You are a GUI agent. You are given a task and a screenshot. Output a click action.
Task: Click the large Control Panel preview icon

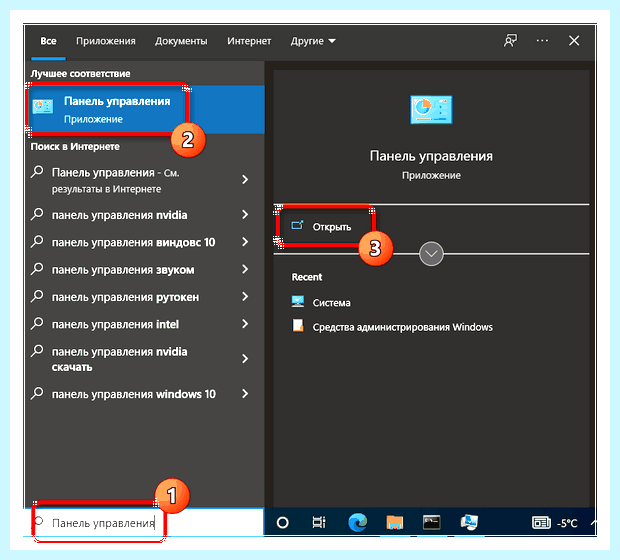click(x=431, y=110)
